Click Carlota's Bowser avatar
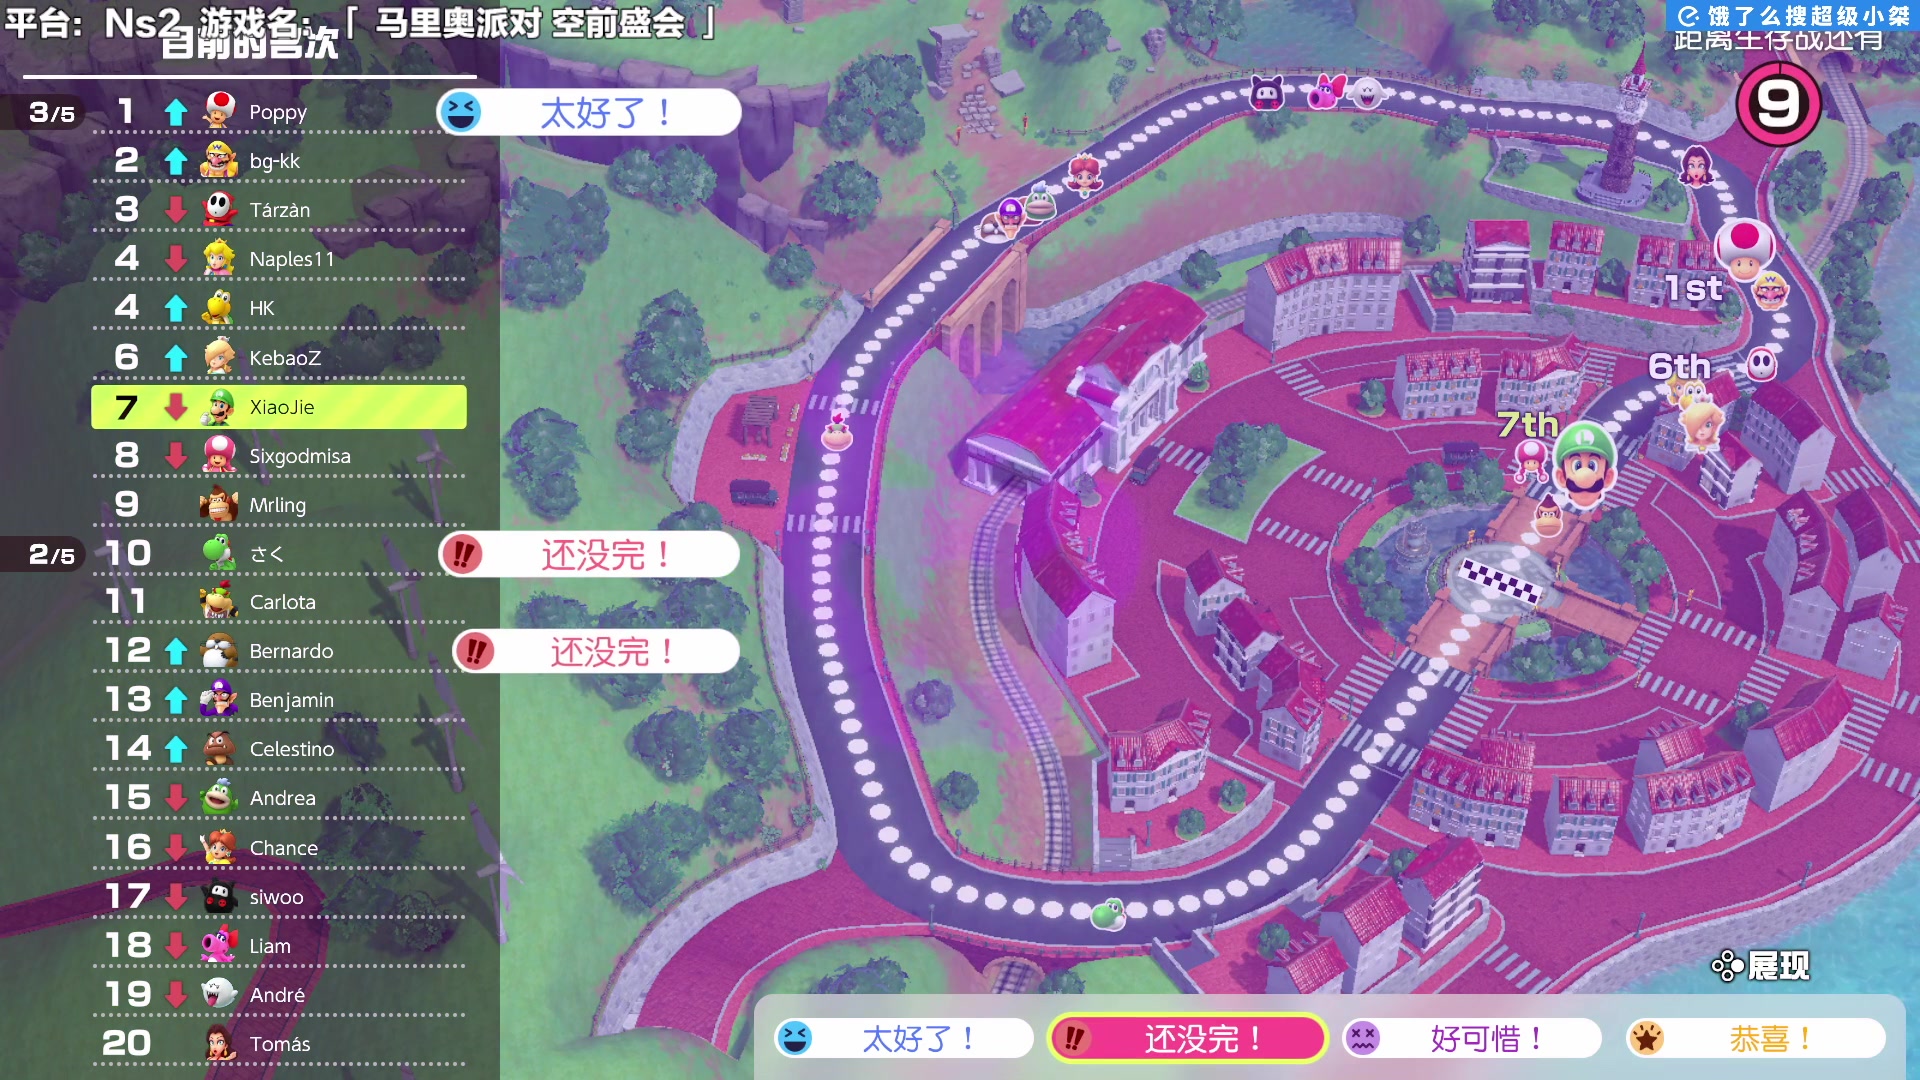The image size is (1920, 1080). pyautogui.click(x=219, y=601)
